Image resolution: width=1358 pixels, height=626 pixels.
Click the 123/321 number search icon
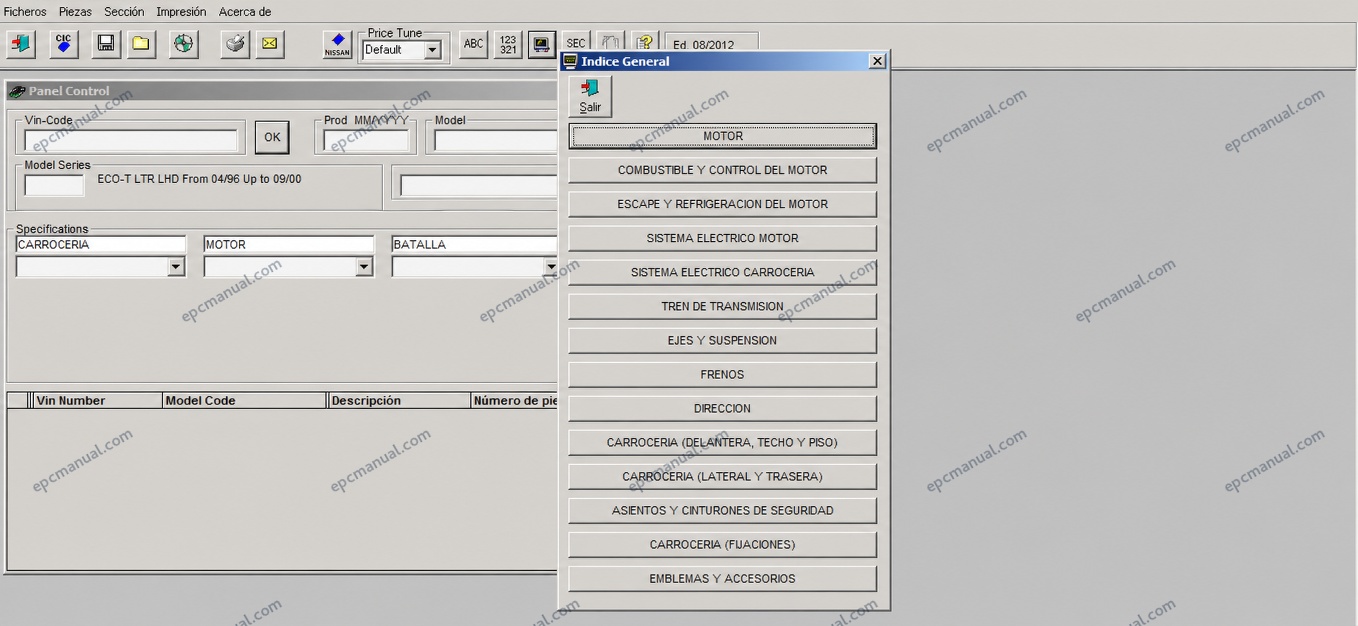(x=508, y=44)
